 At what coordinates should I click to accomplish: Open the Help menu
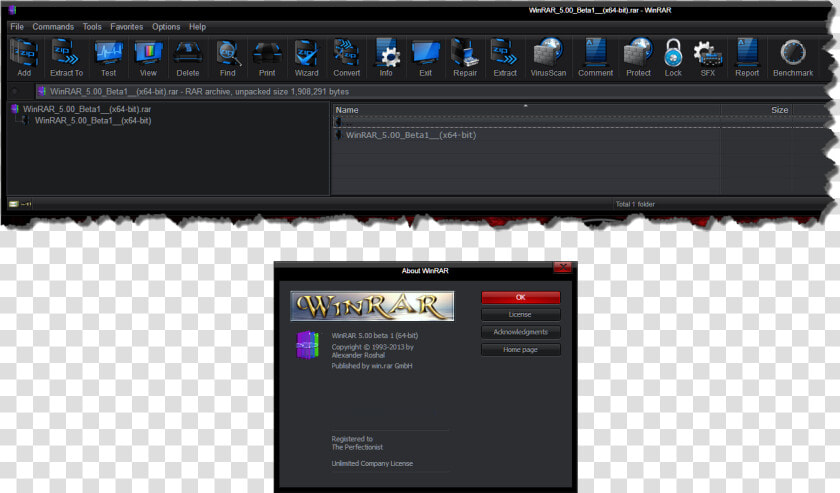click(197, 27)
